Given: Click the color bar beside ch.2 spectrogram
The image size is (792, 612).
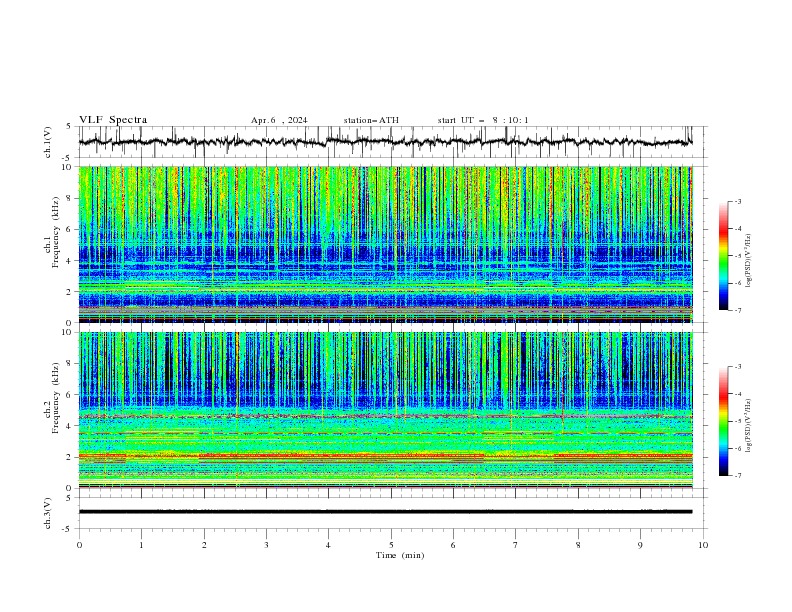Looking at the screenshot, I should coord(723,421).
